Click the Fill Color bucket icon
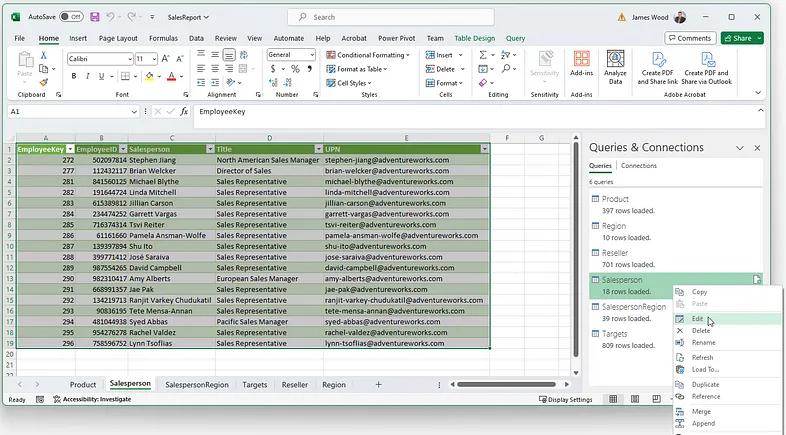786x435 pixels. click(149, 76)
